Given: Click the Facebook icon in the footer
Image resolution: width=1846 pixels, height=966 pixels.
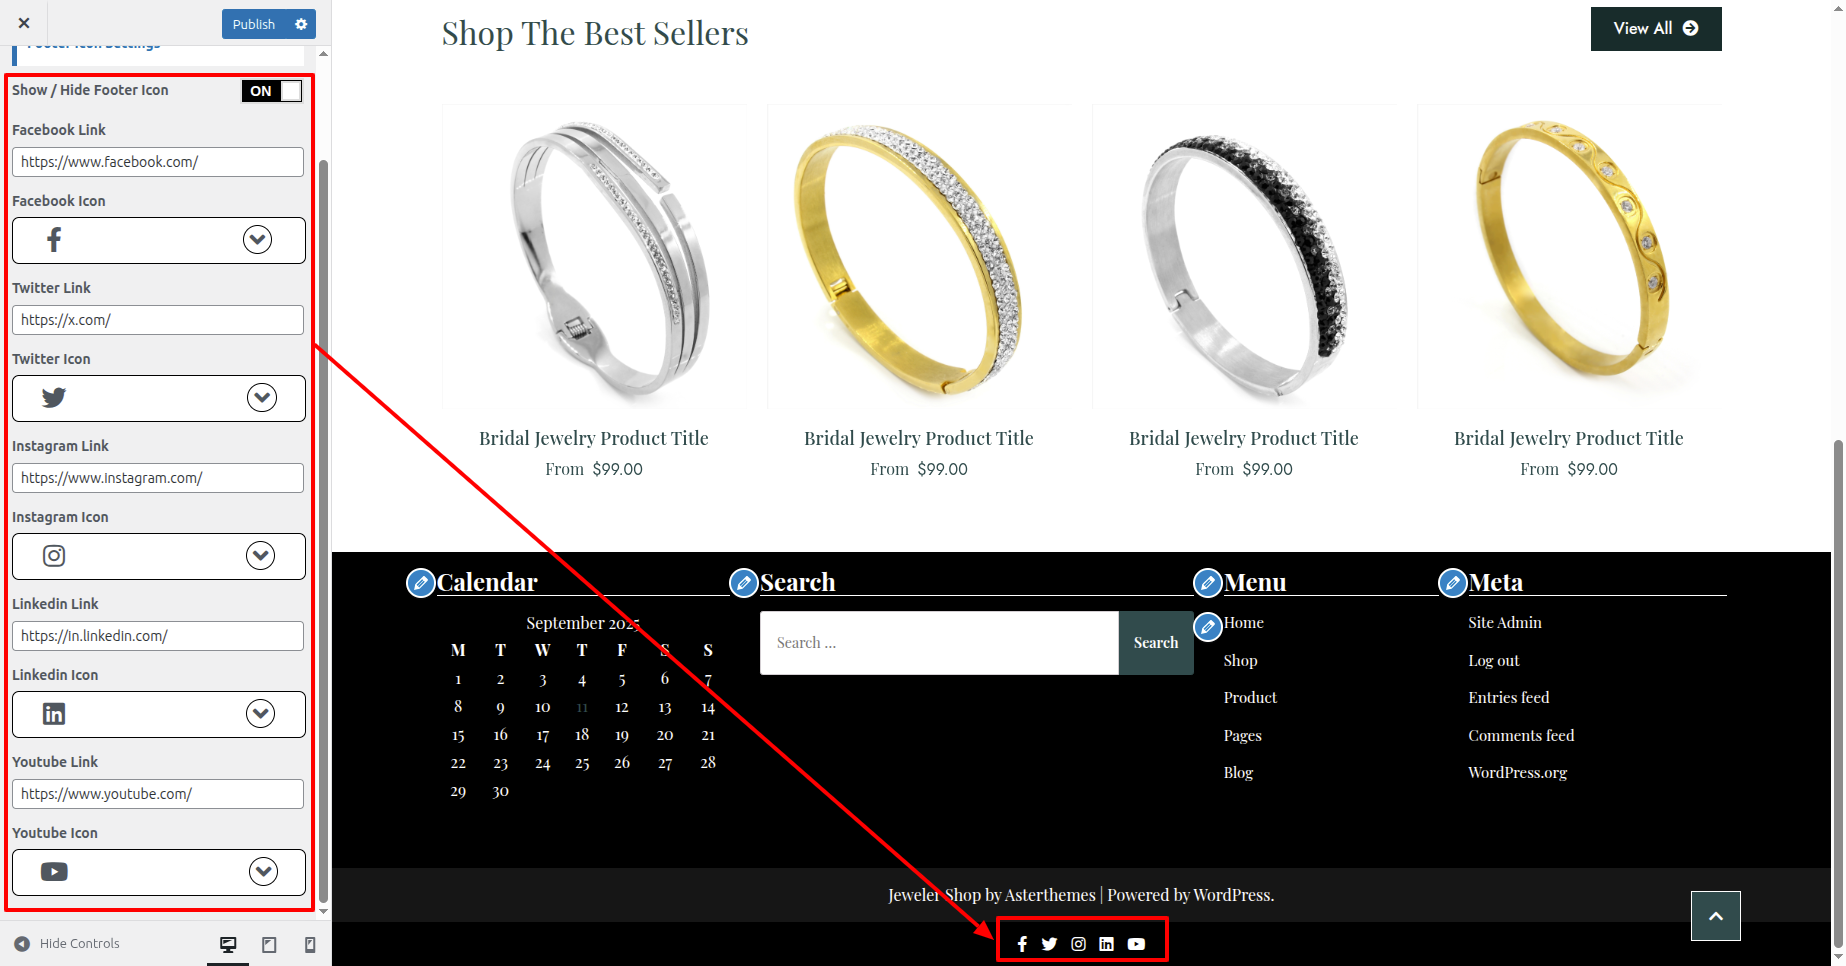Looking at the screenshot, I should click(x=1022, y=944).
